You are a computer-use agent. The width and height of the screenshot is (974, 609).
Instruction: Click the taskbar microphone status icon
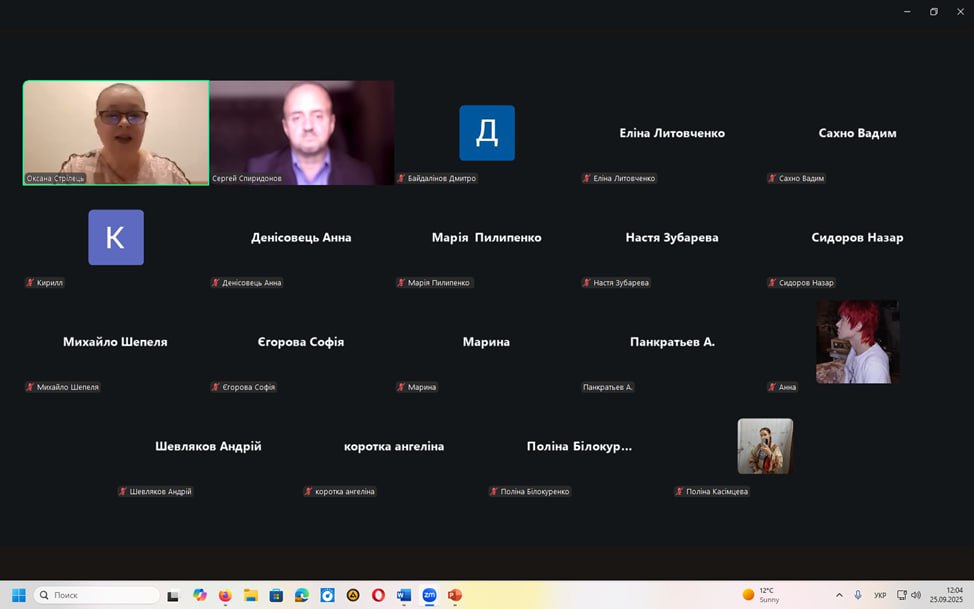point(858,595)
